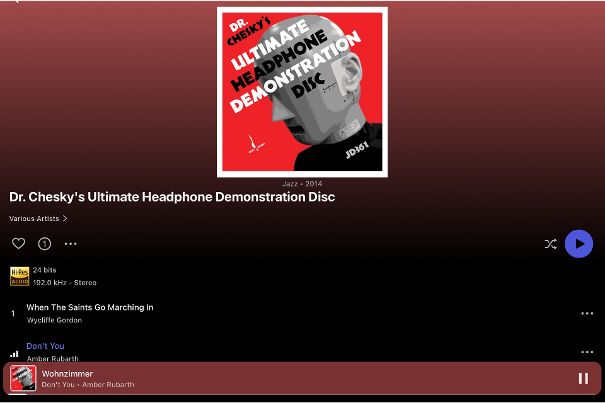
Task: Click the Hi-Res Audio badge
Action: [x=19, y=276]
